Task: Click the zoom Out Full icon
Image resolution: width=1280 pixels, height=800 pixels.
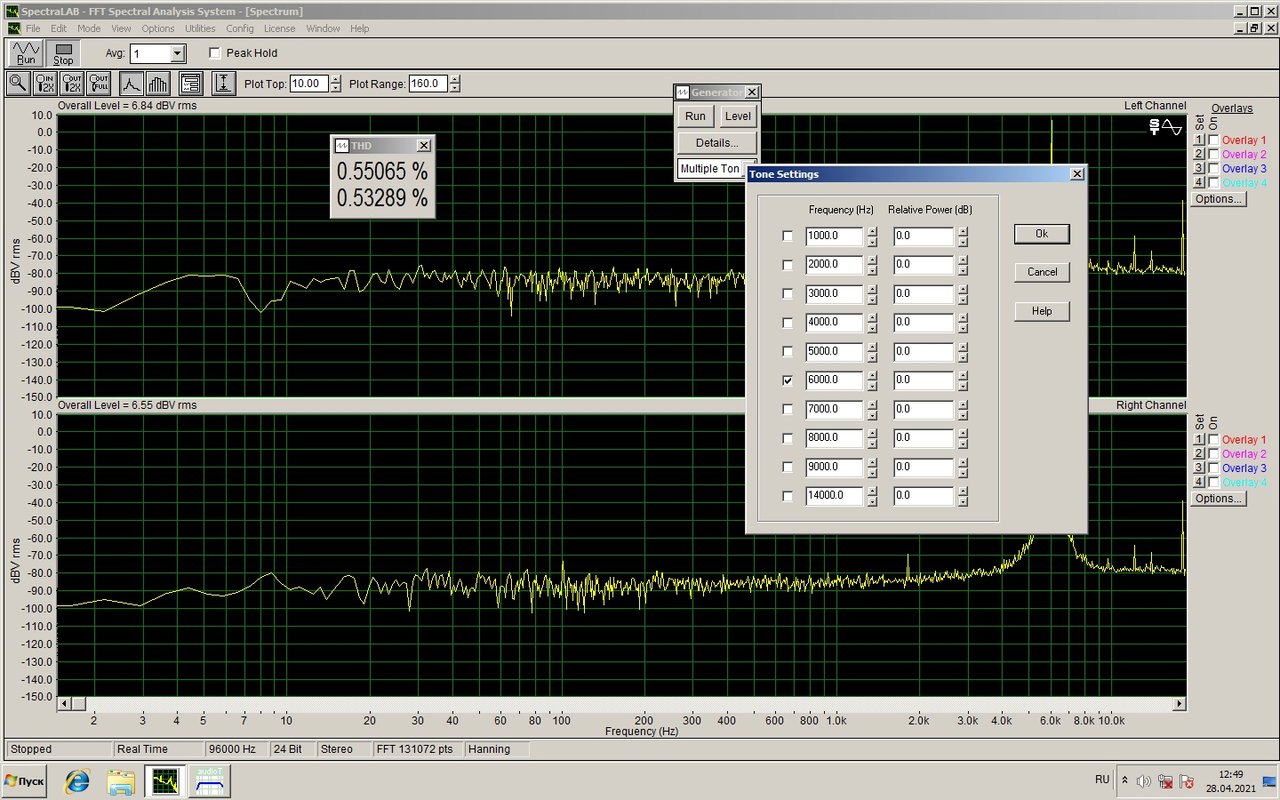Action: (x=99, y=83)
